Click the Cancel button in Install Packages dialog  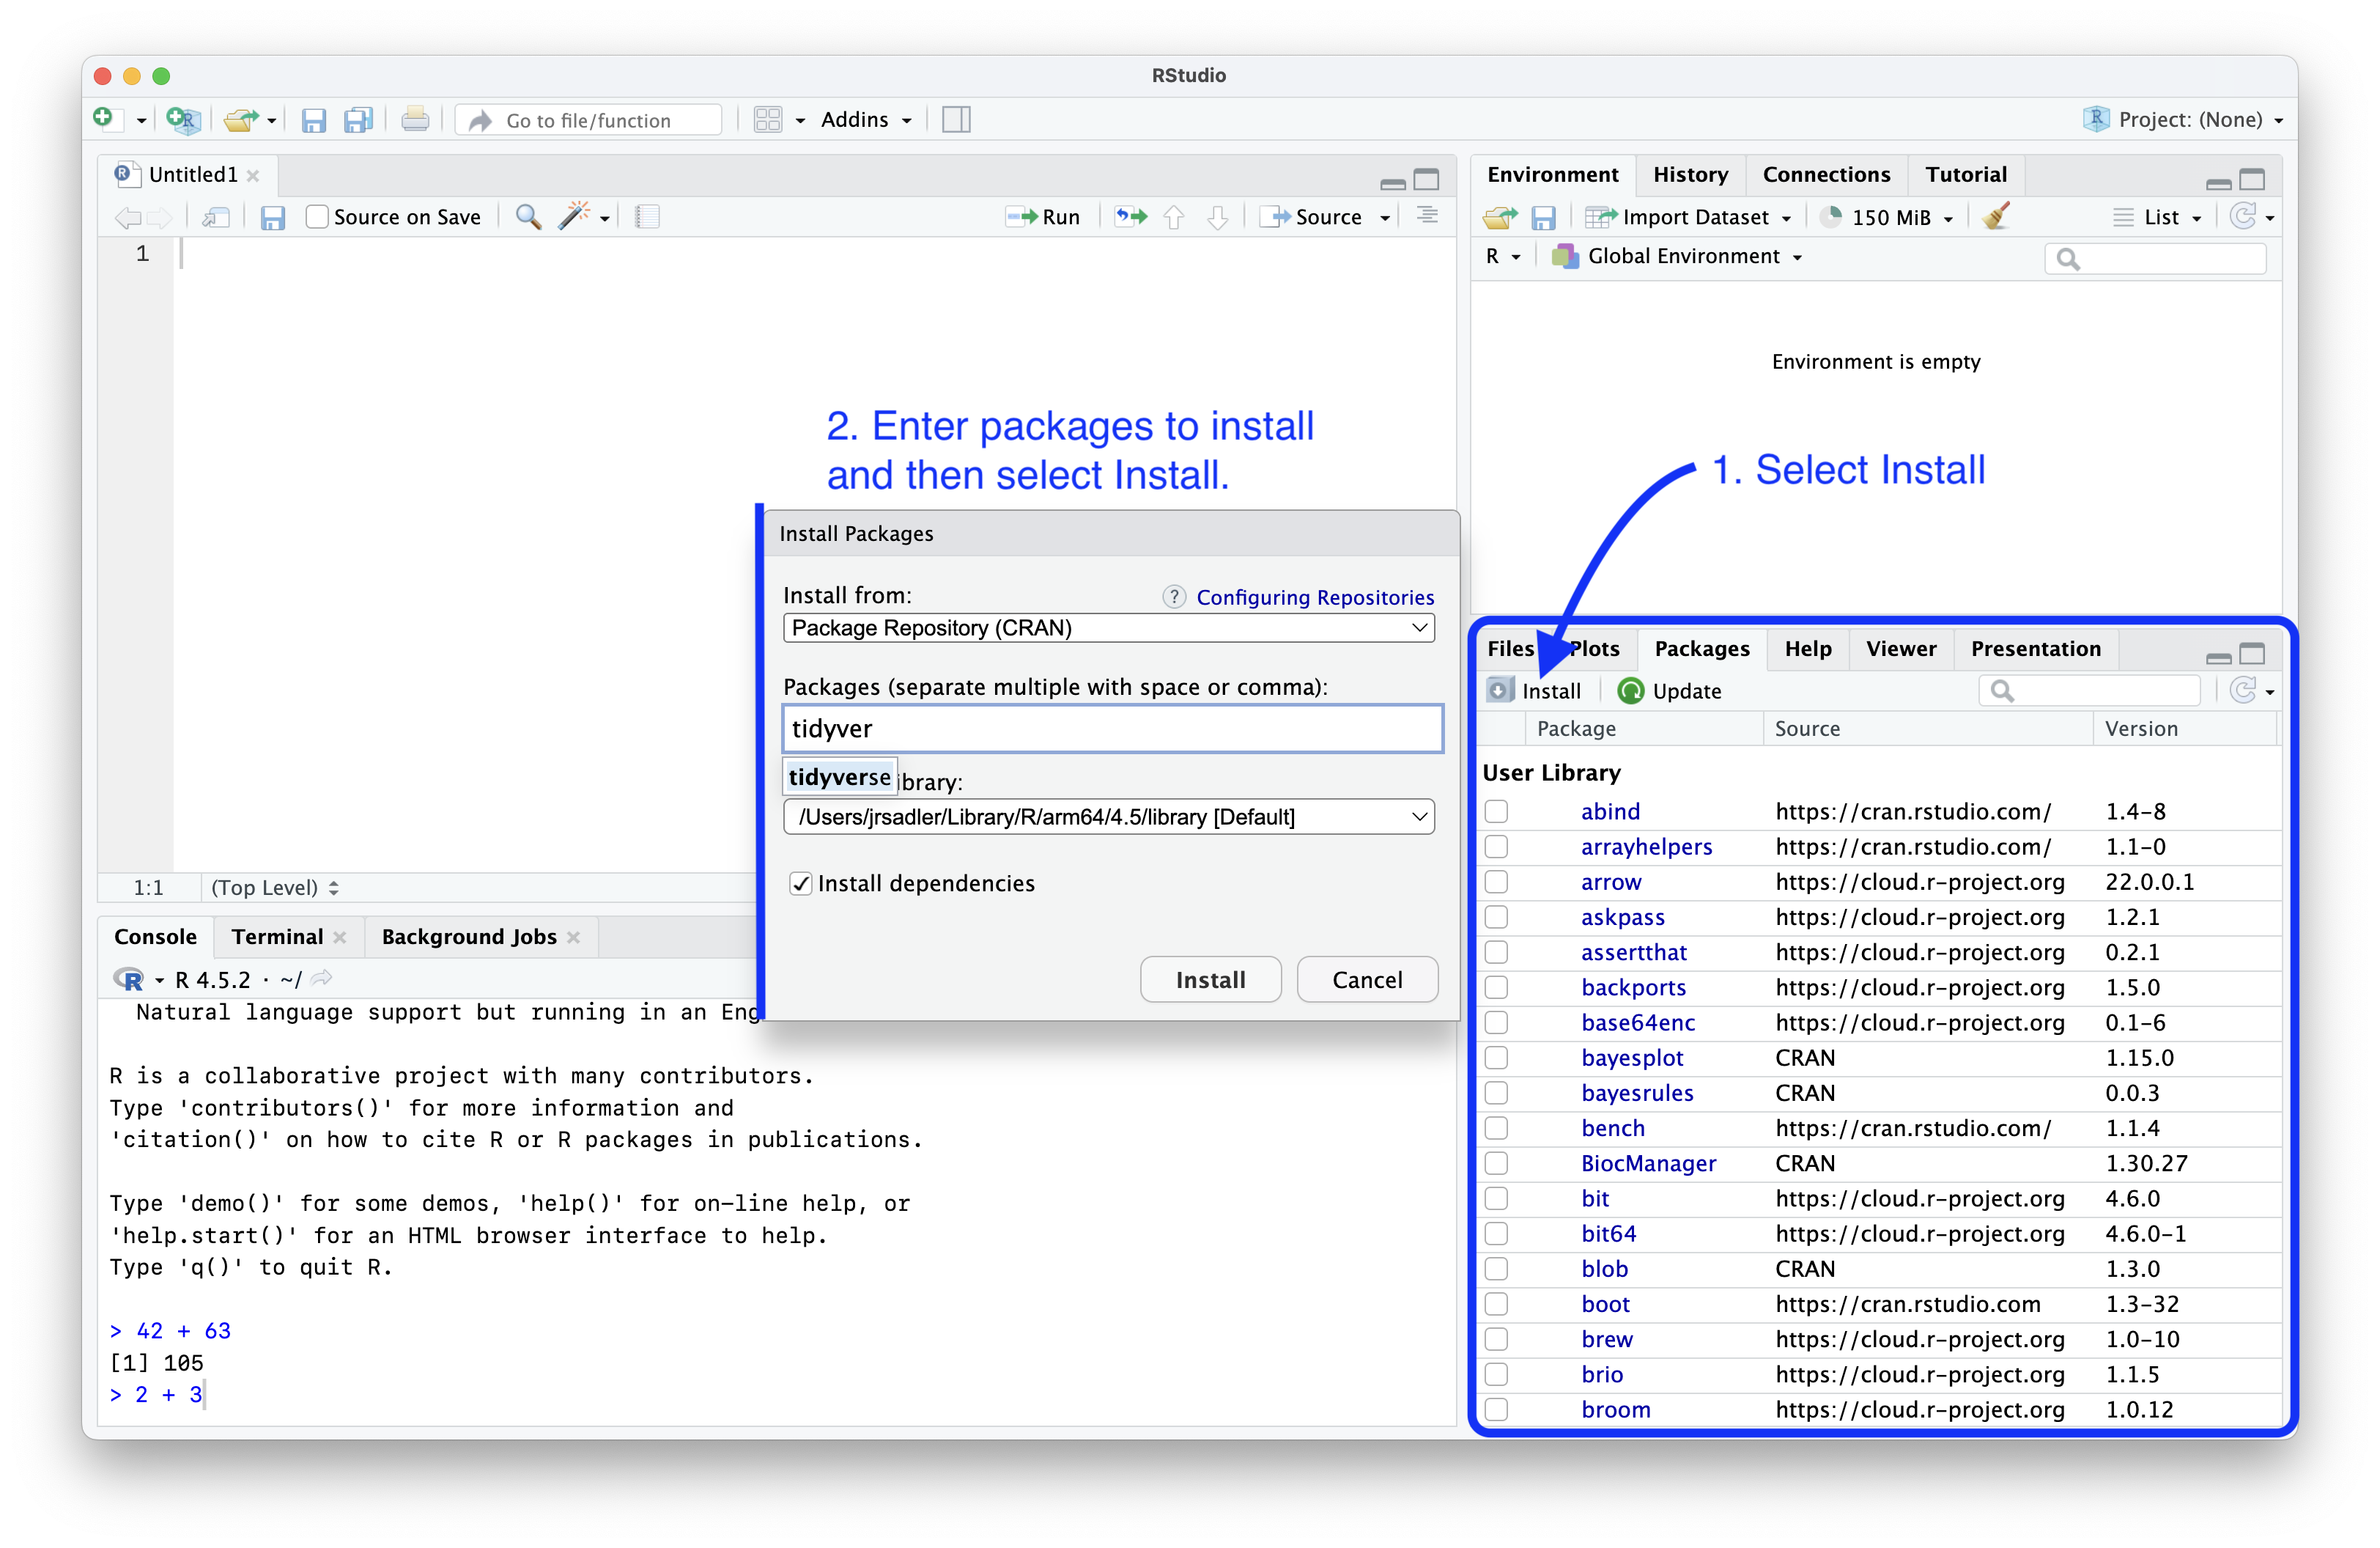[1367, 979]
